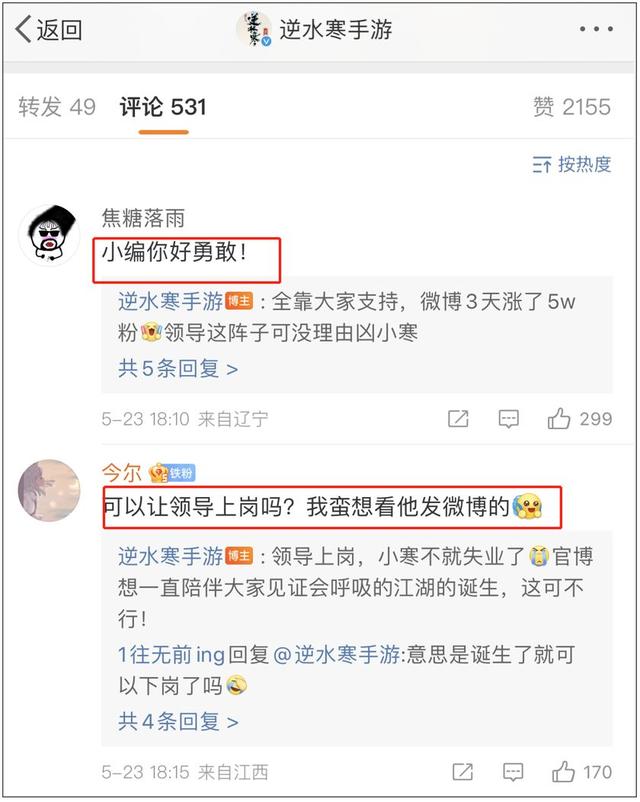Image resolution: width=640 pixels, height=802 pixels.
Task: Select the 评论 531 tab
Action: tap(163, 107)
